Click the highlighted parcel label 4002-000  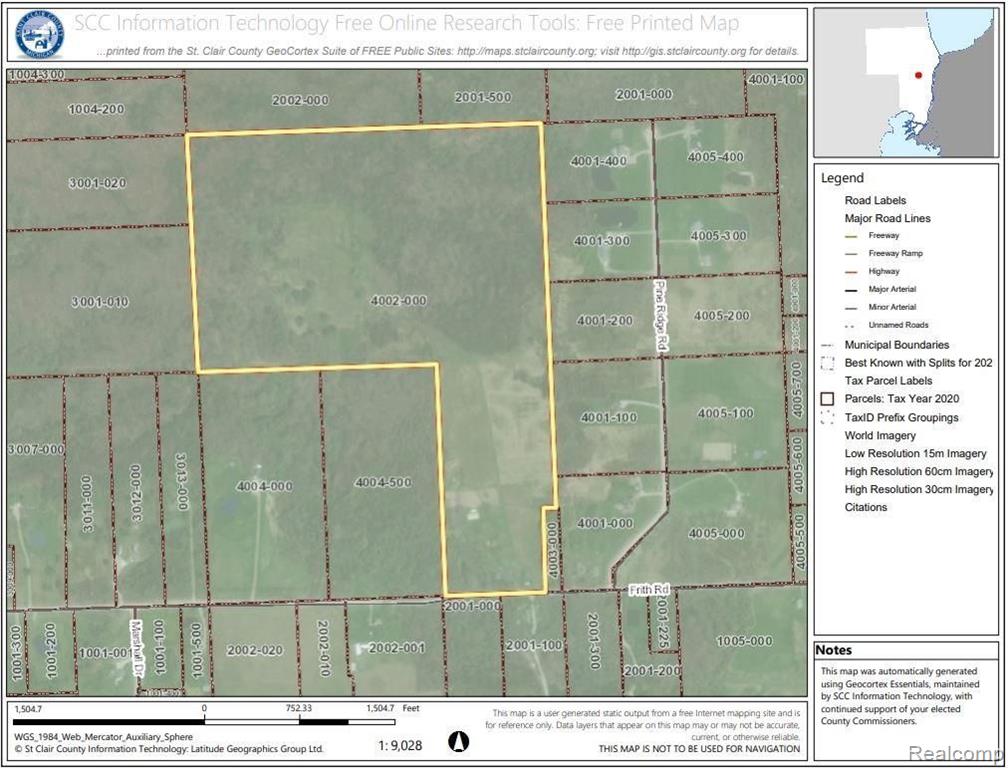point(399,300)
